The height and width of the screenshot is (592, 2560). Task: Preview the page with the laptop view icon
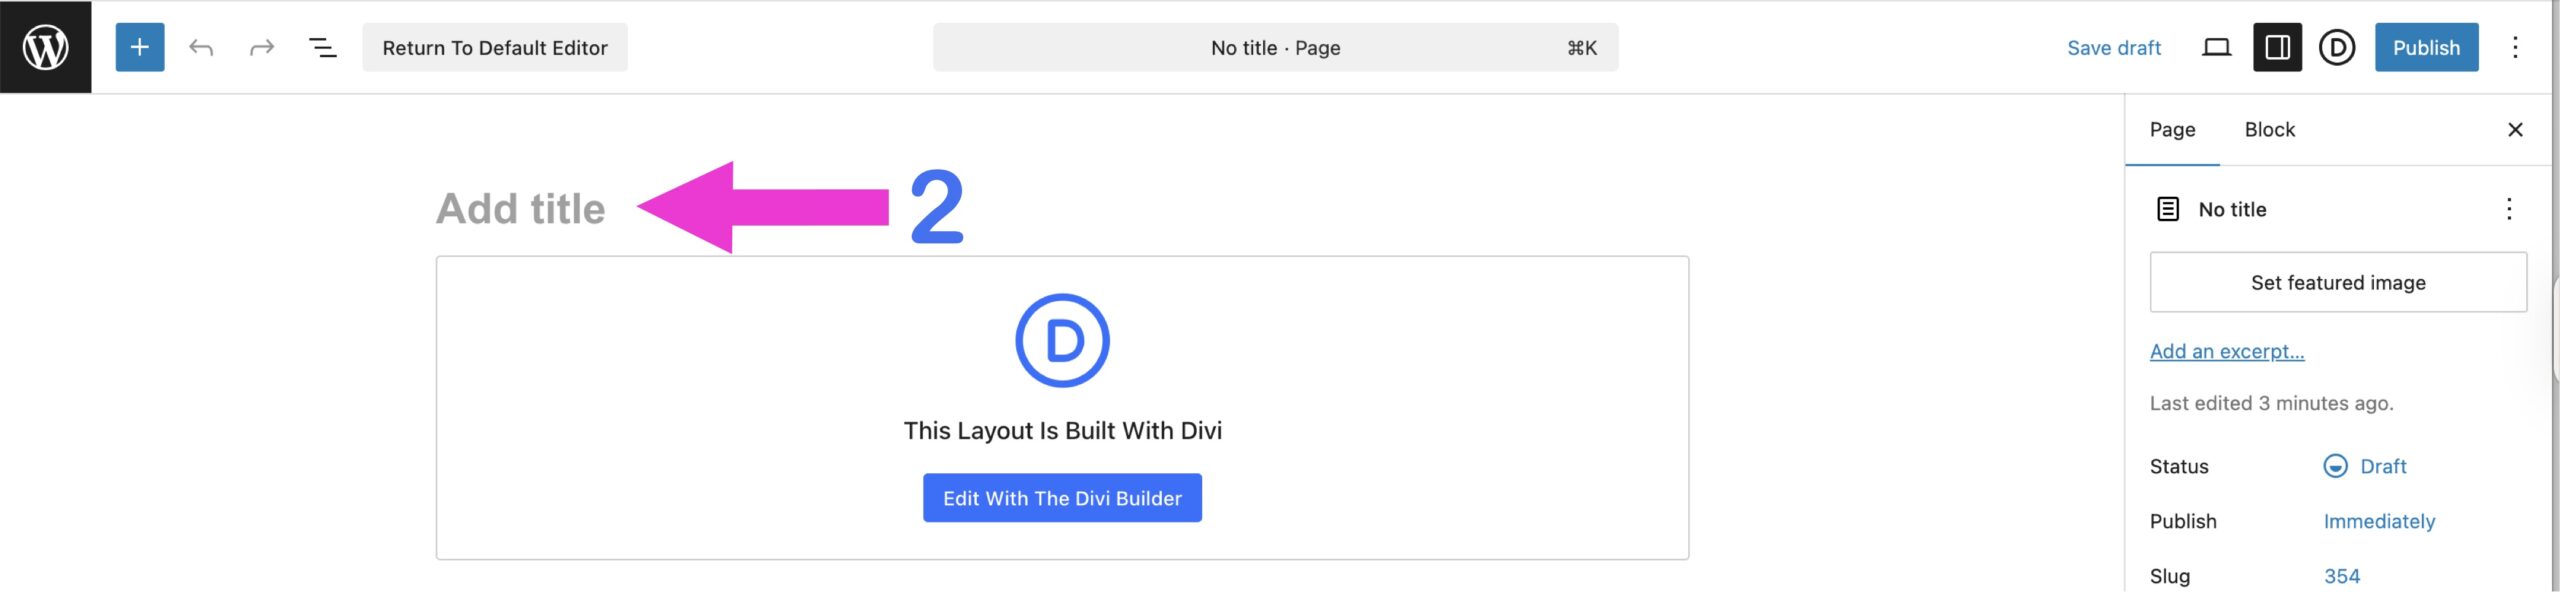coord(2217,47)
